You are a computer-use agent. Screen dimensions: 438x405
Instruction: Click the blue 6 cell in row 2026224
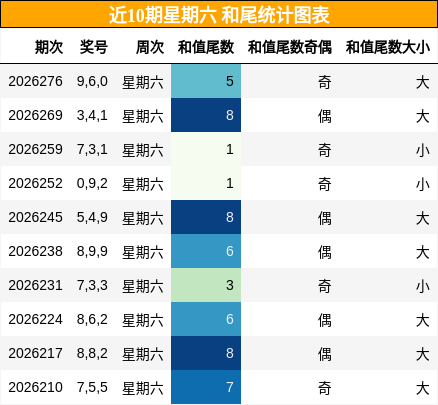tap(206, 319)
